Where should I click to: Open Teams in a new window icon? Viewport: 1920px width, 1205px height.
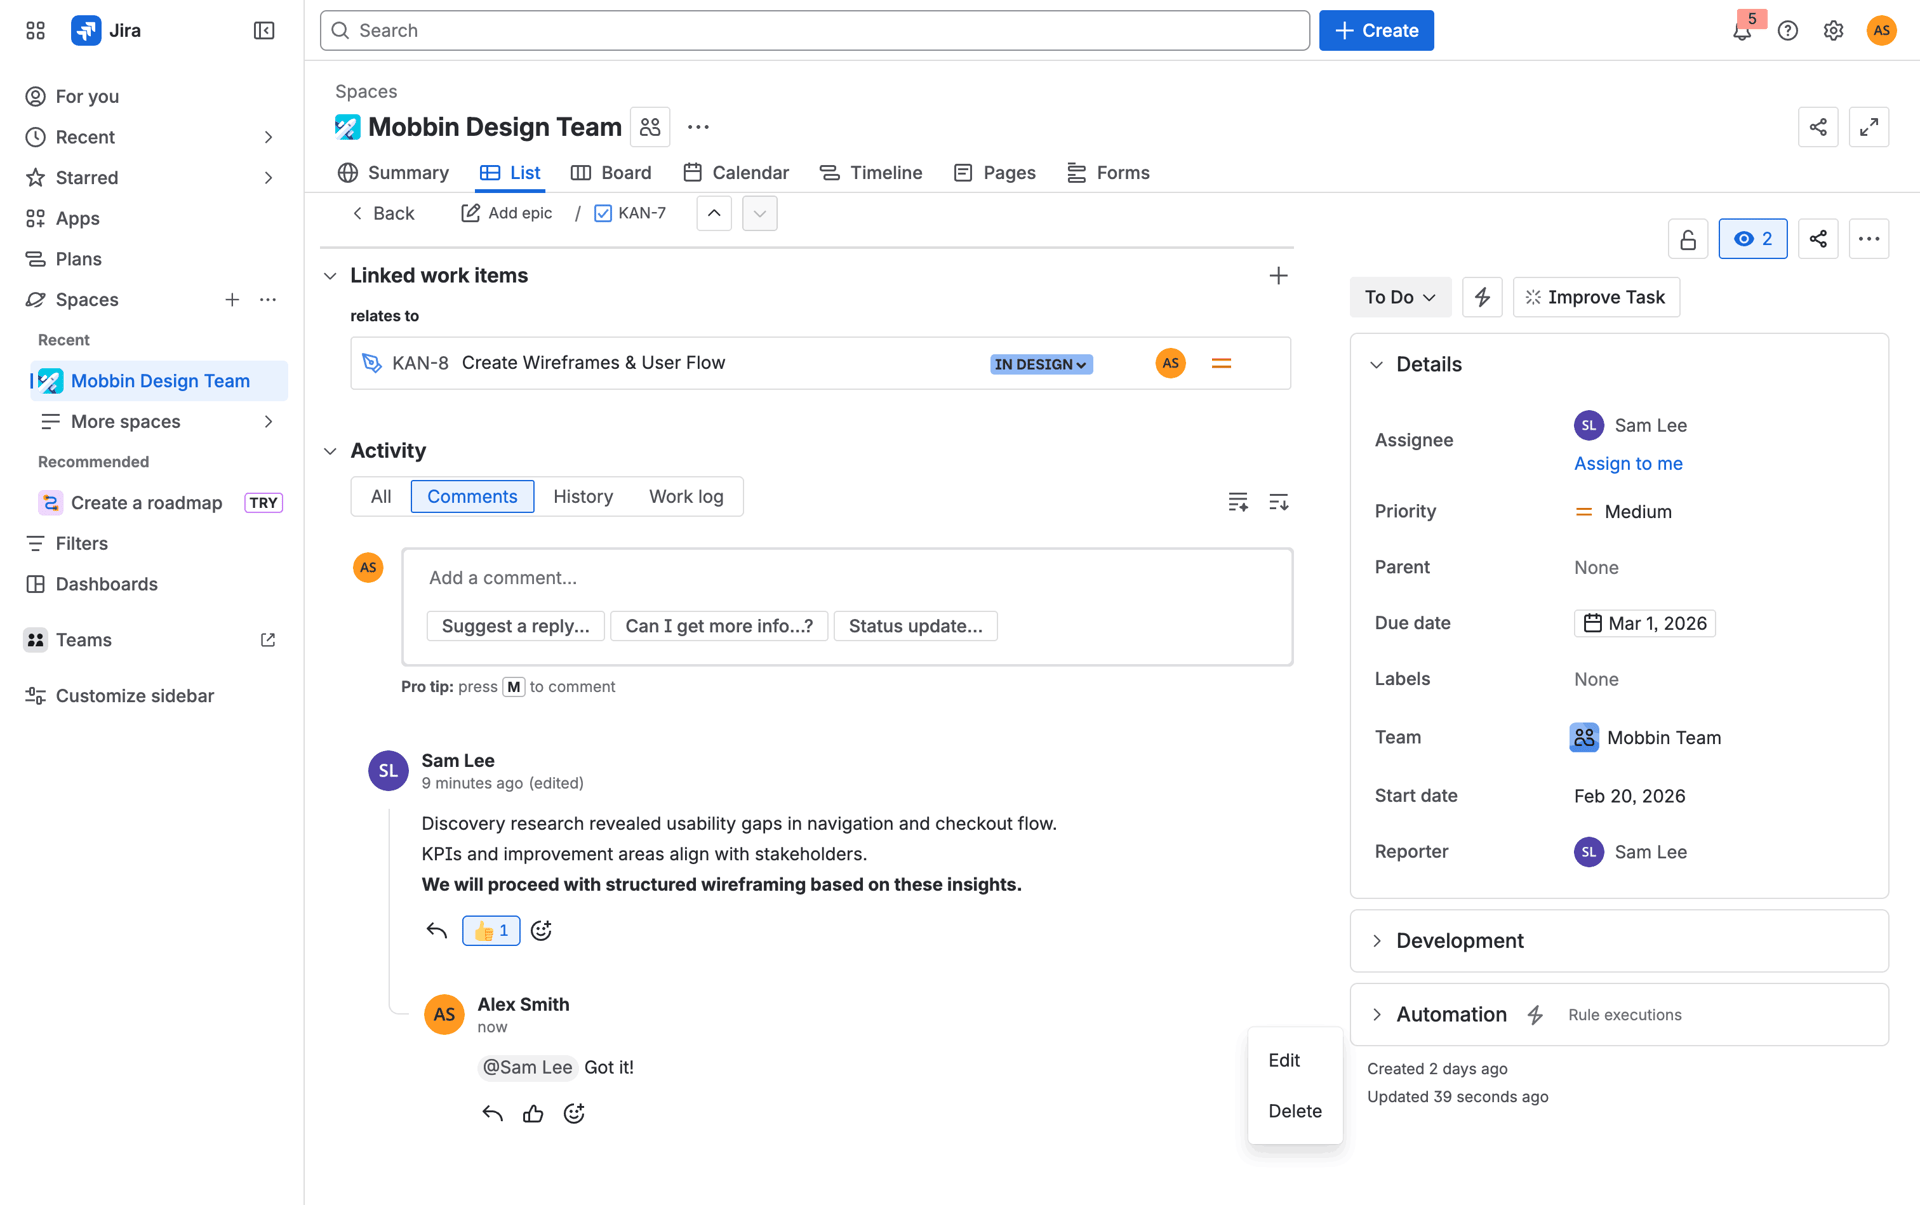tap(268, 640)
